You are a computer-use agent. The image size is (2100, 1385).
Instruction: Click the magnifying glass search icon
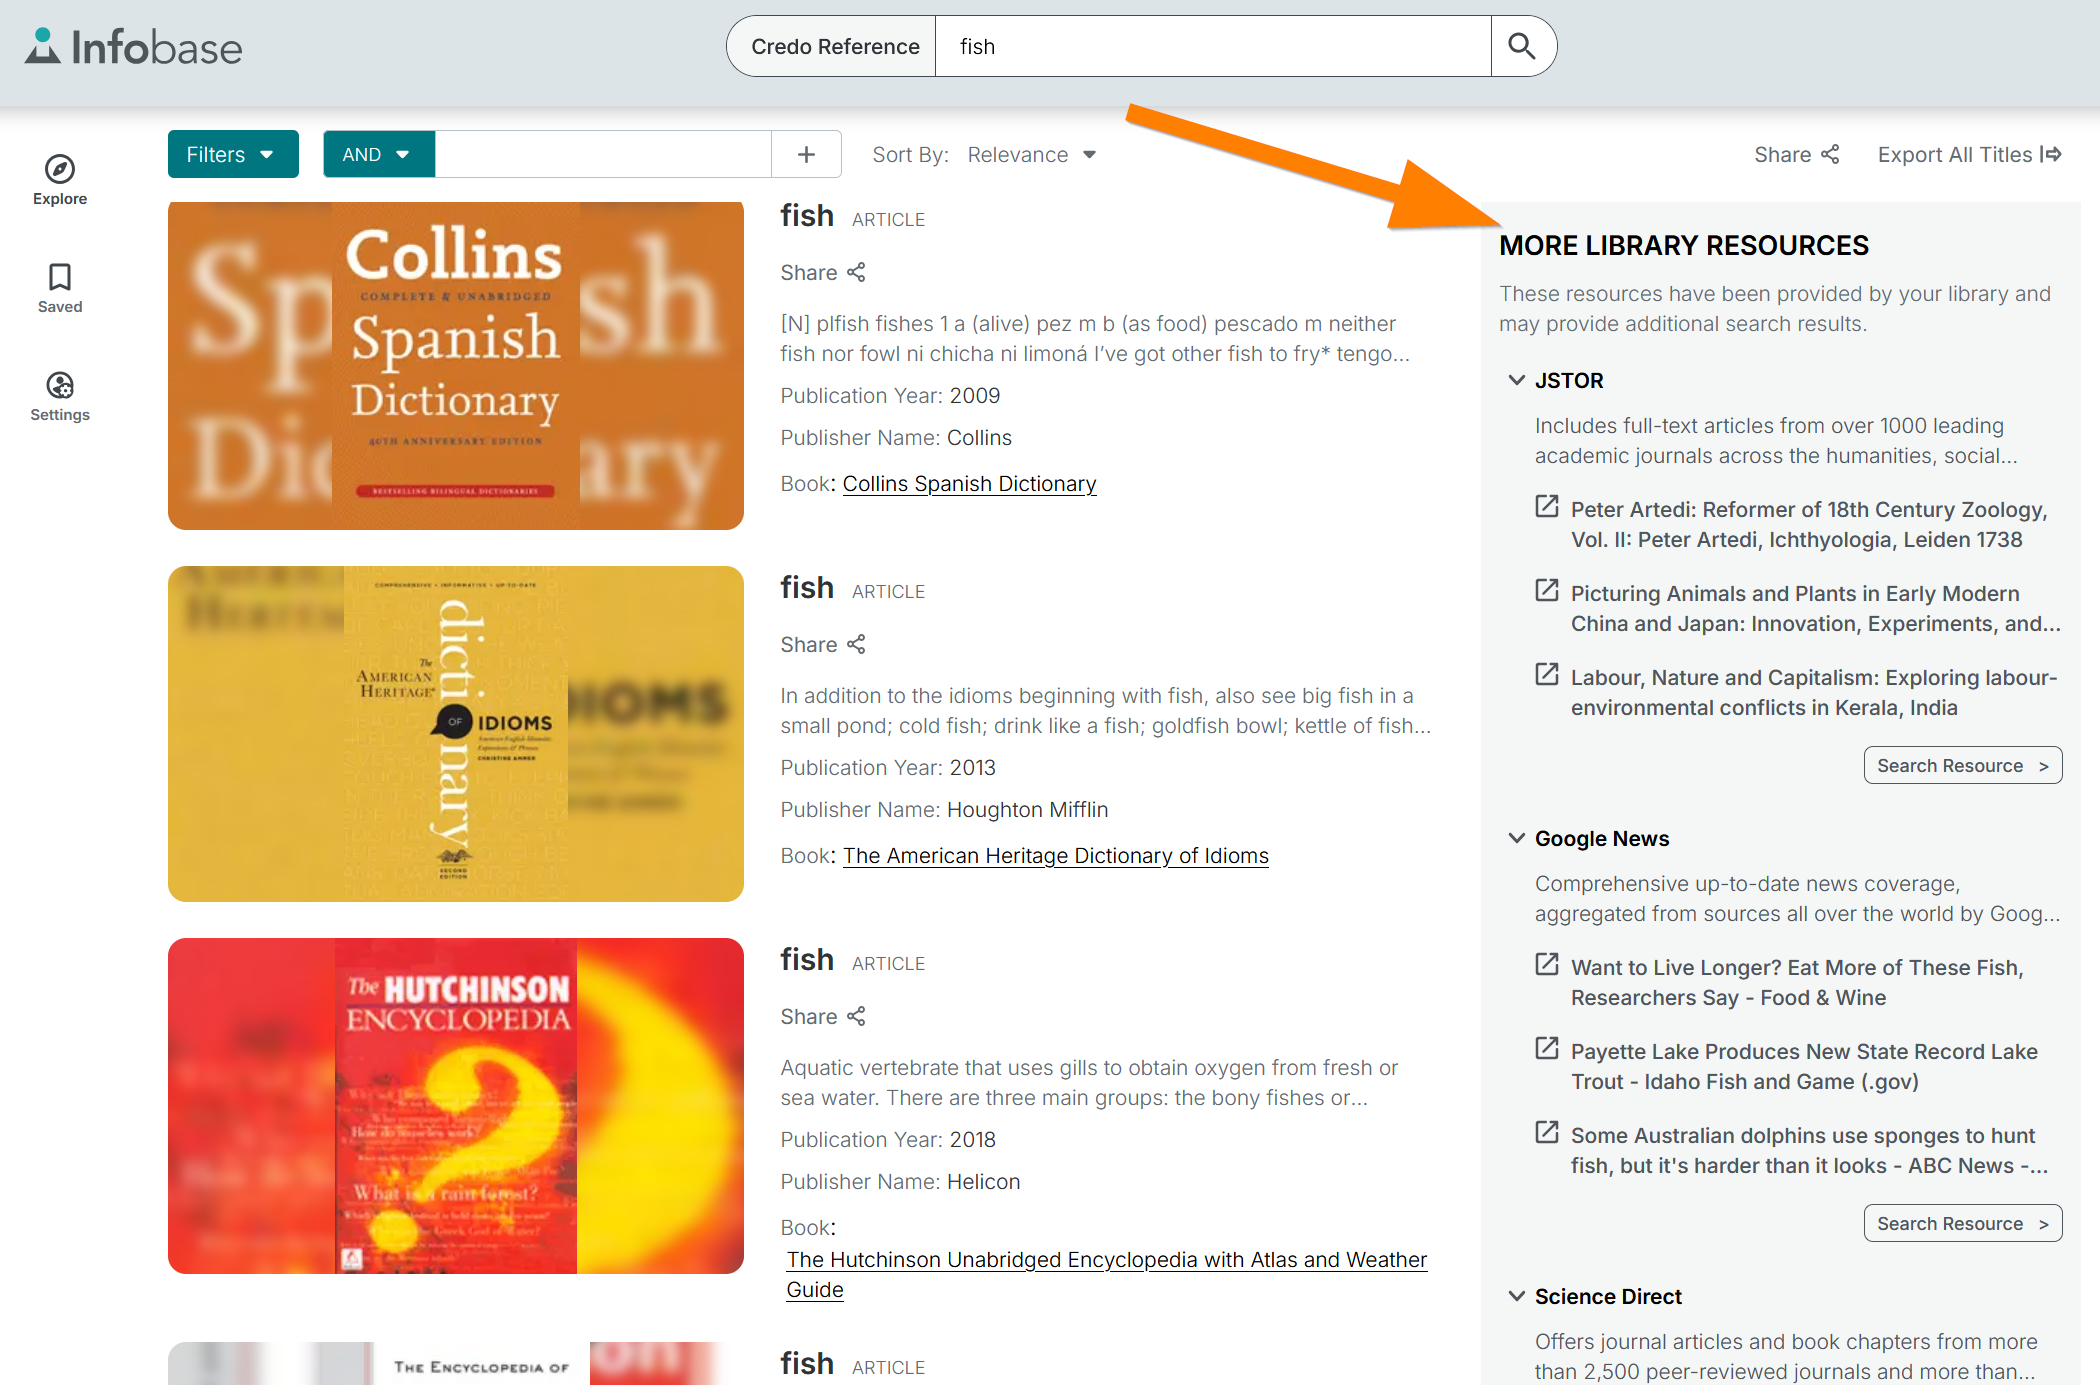(x=1522, y=46)
